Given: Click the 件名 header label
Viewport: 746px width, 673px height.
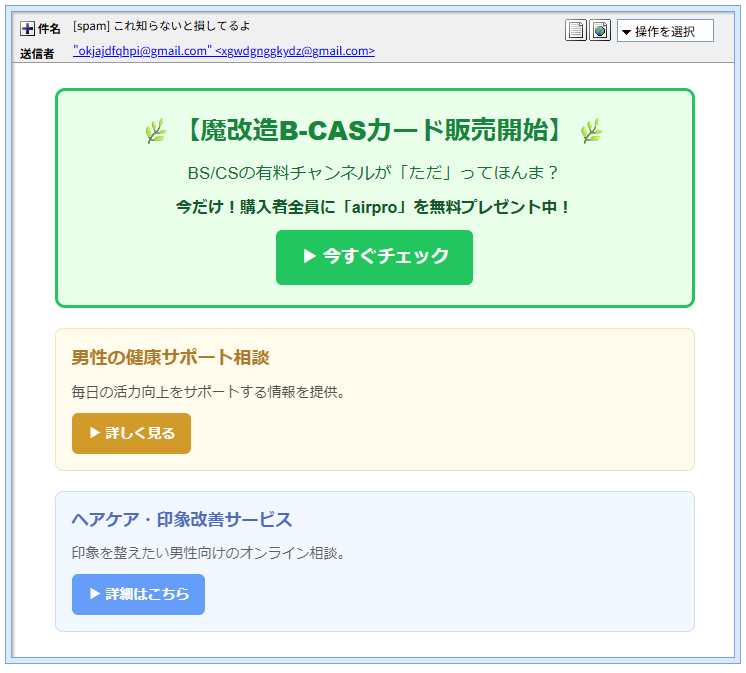Looking at the screenshot, I should click(x=49, y=29).
